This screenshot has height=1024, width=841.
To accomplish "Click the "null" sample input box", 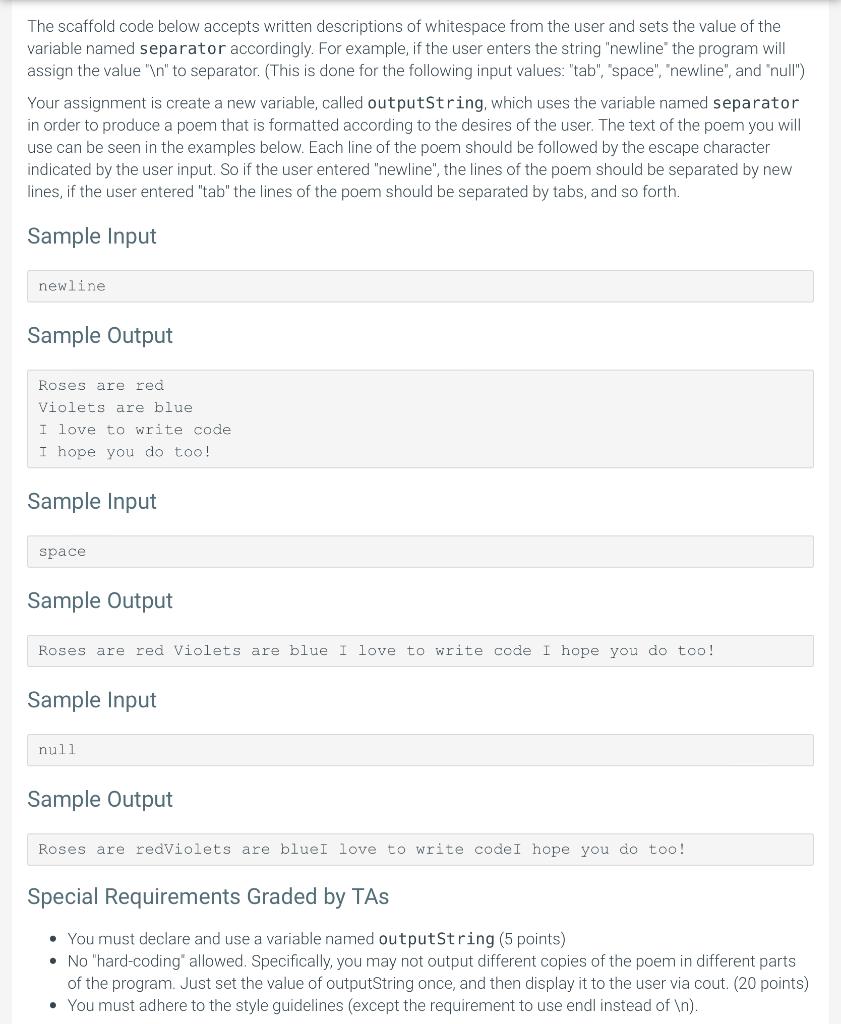I will tap(419, 750).
